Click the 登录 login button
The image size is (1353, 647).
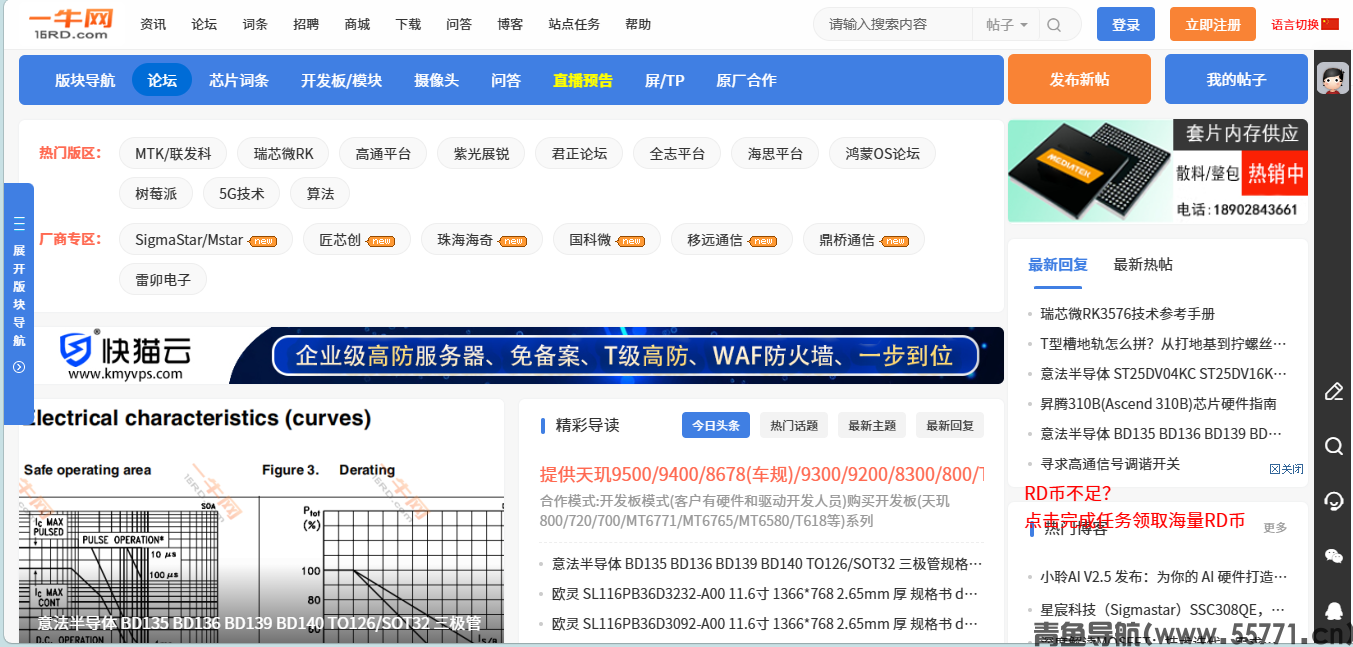pyautogui.click(x=1126, y=24)
